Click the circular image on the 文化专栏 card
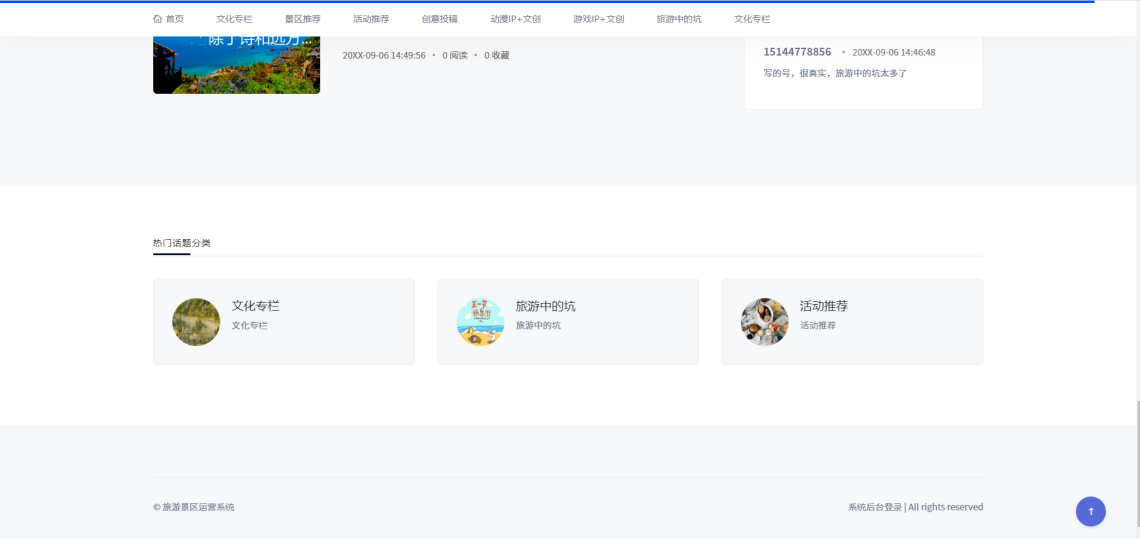Image resolution: width=1140 pixels, height=539 pixels. [196, 322]
